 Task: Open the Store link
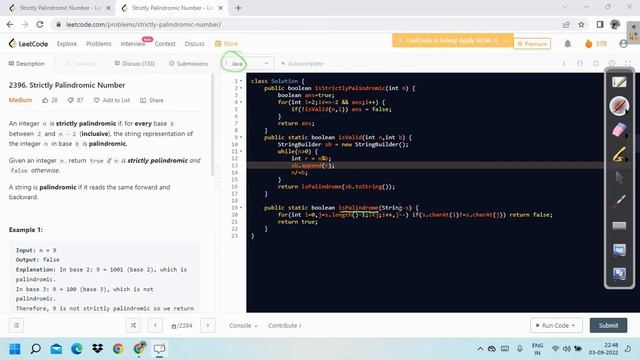click(227, 44)
